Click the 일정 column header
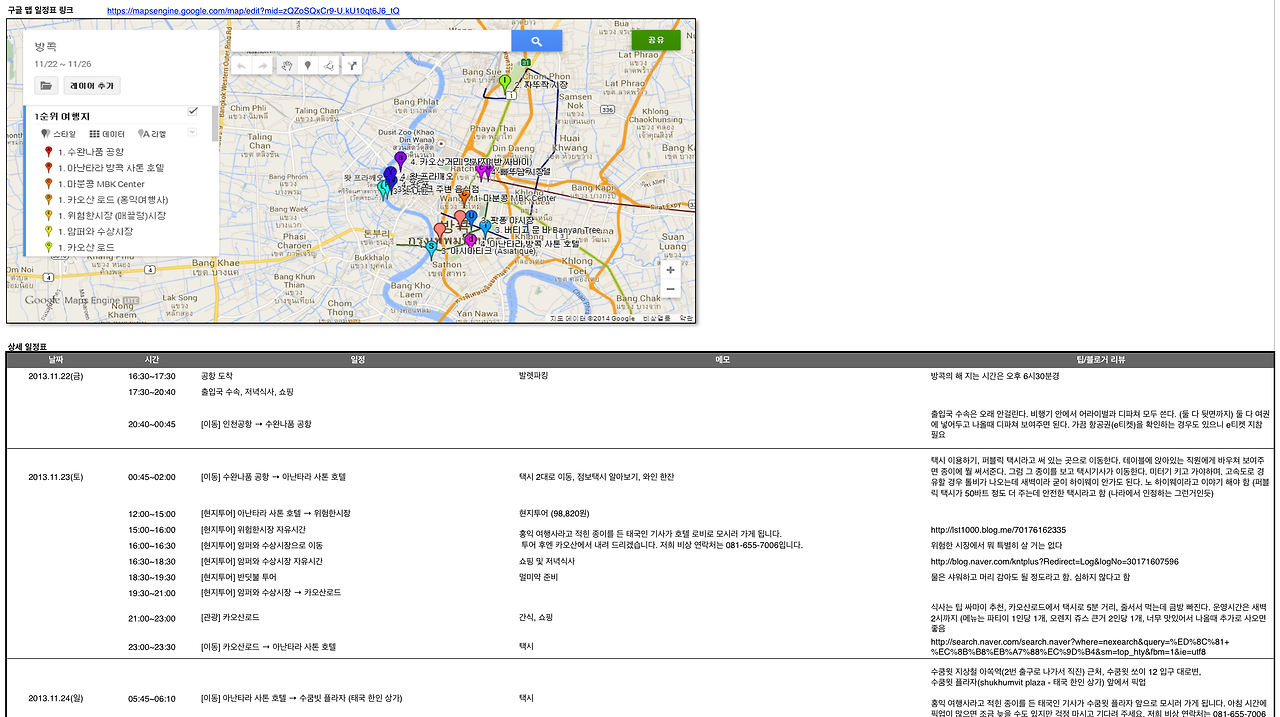Screen dimensions: 1280x717 coord(357,358)
